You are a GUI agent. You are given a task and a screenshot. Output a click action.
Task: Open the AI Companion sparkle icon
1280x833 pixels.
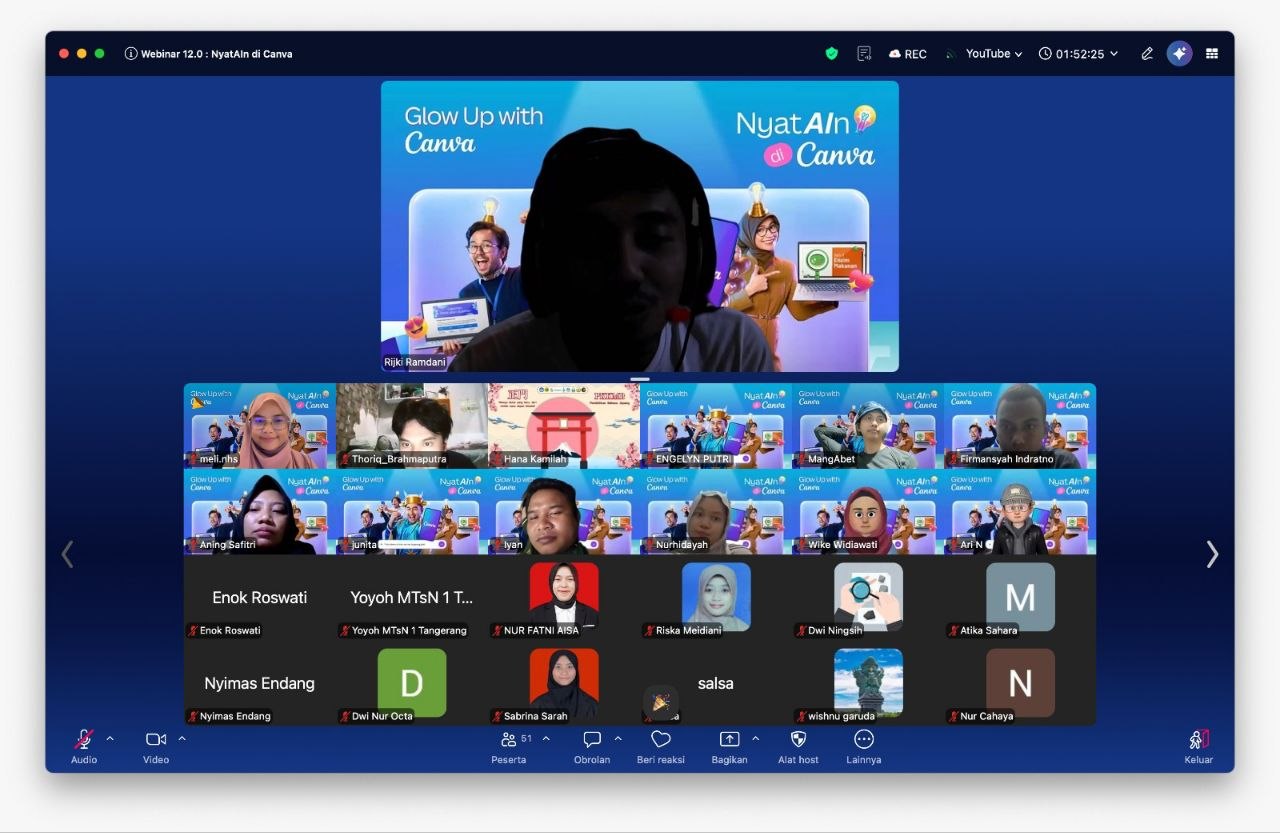(x=1180, y=54)
